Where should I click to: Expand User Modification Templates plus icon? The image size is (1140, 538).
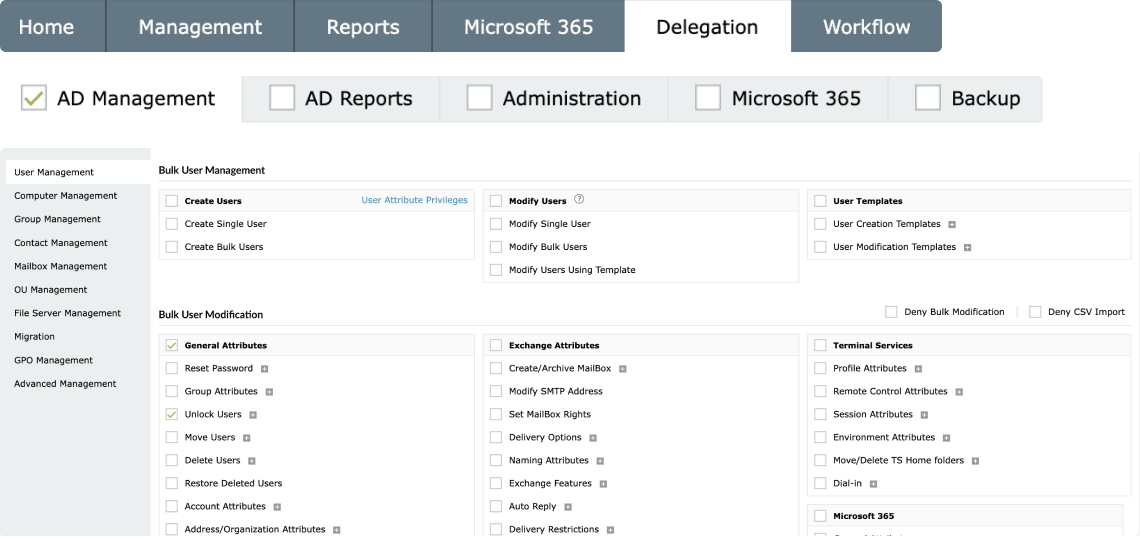tap(967, 247)
